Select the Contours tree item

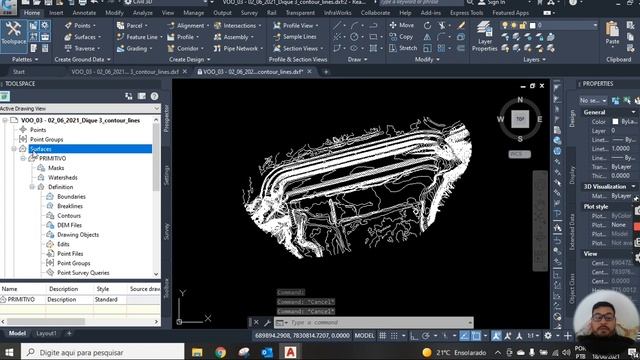click(x=69, y=216)
